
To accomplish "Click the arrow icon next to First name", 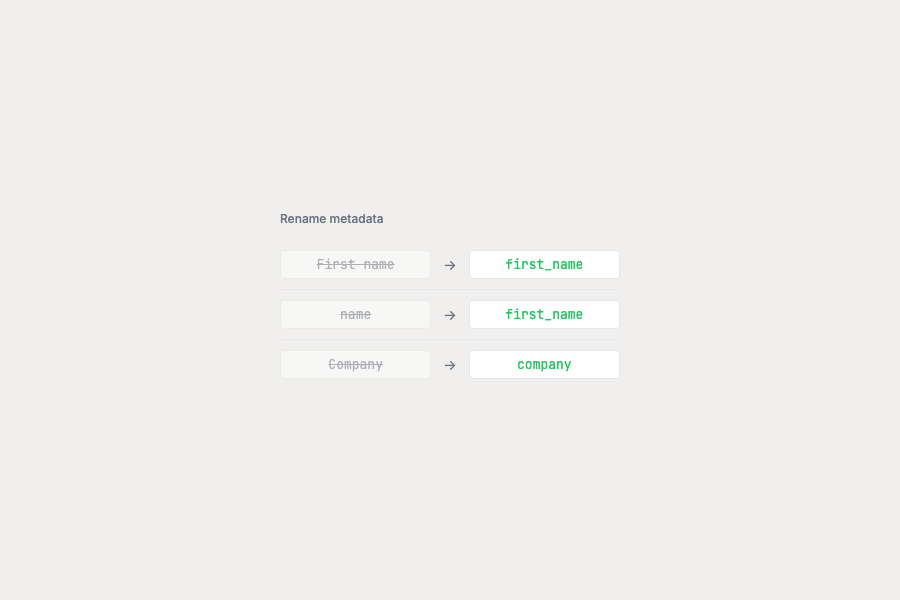I will (x=448, y=264).
